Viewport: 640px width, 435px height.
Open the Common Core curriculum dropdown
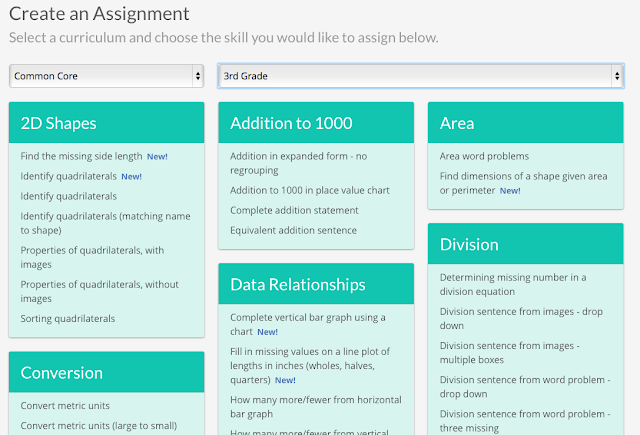click(x=106, y=76)
